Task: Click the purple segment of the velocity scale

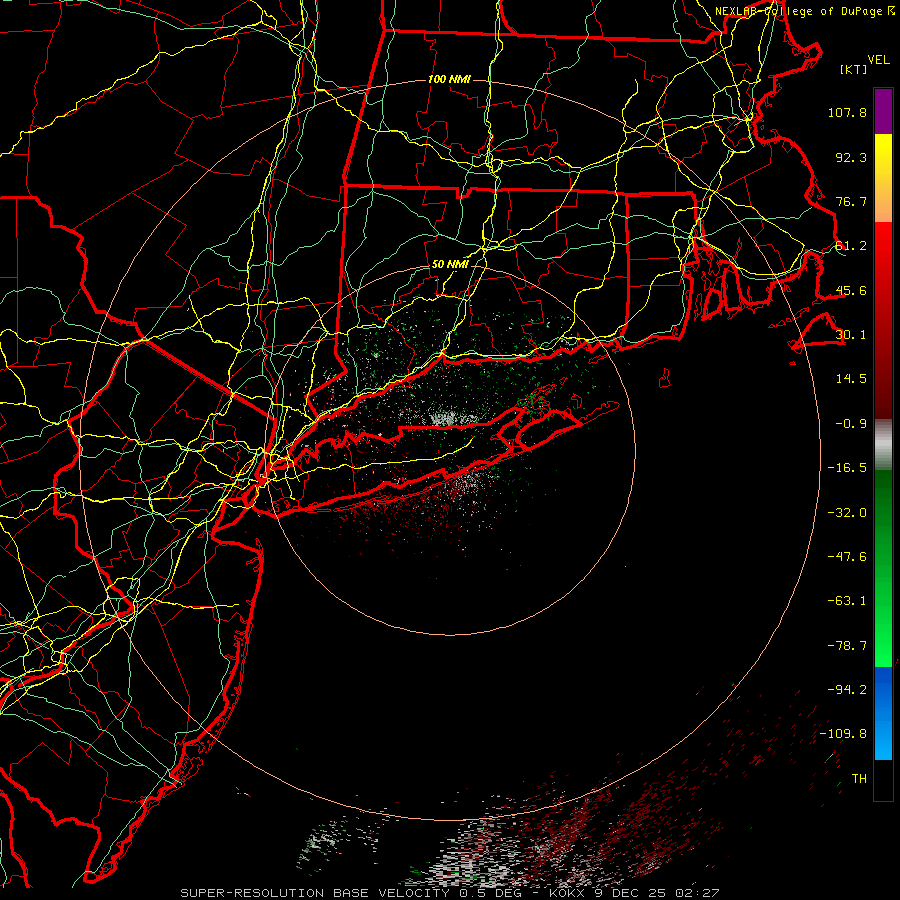Action: click(883, 112)
